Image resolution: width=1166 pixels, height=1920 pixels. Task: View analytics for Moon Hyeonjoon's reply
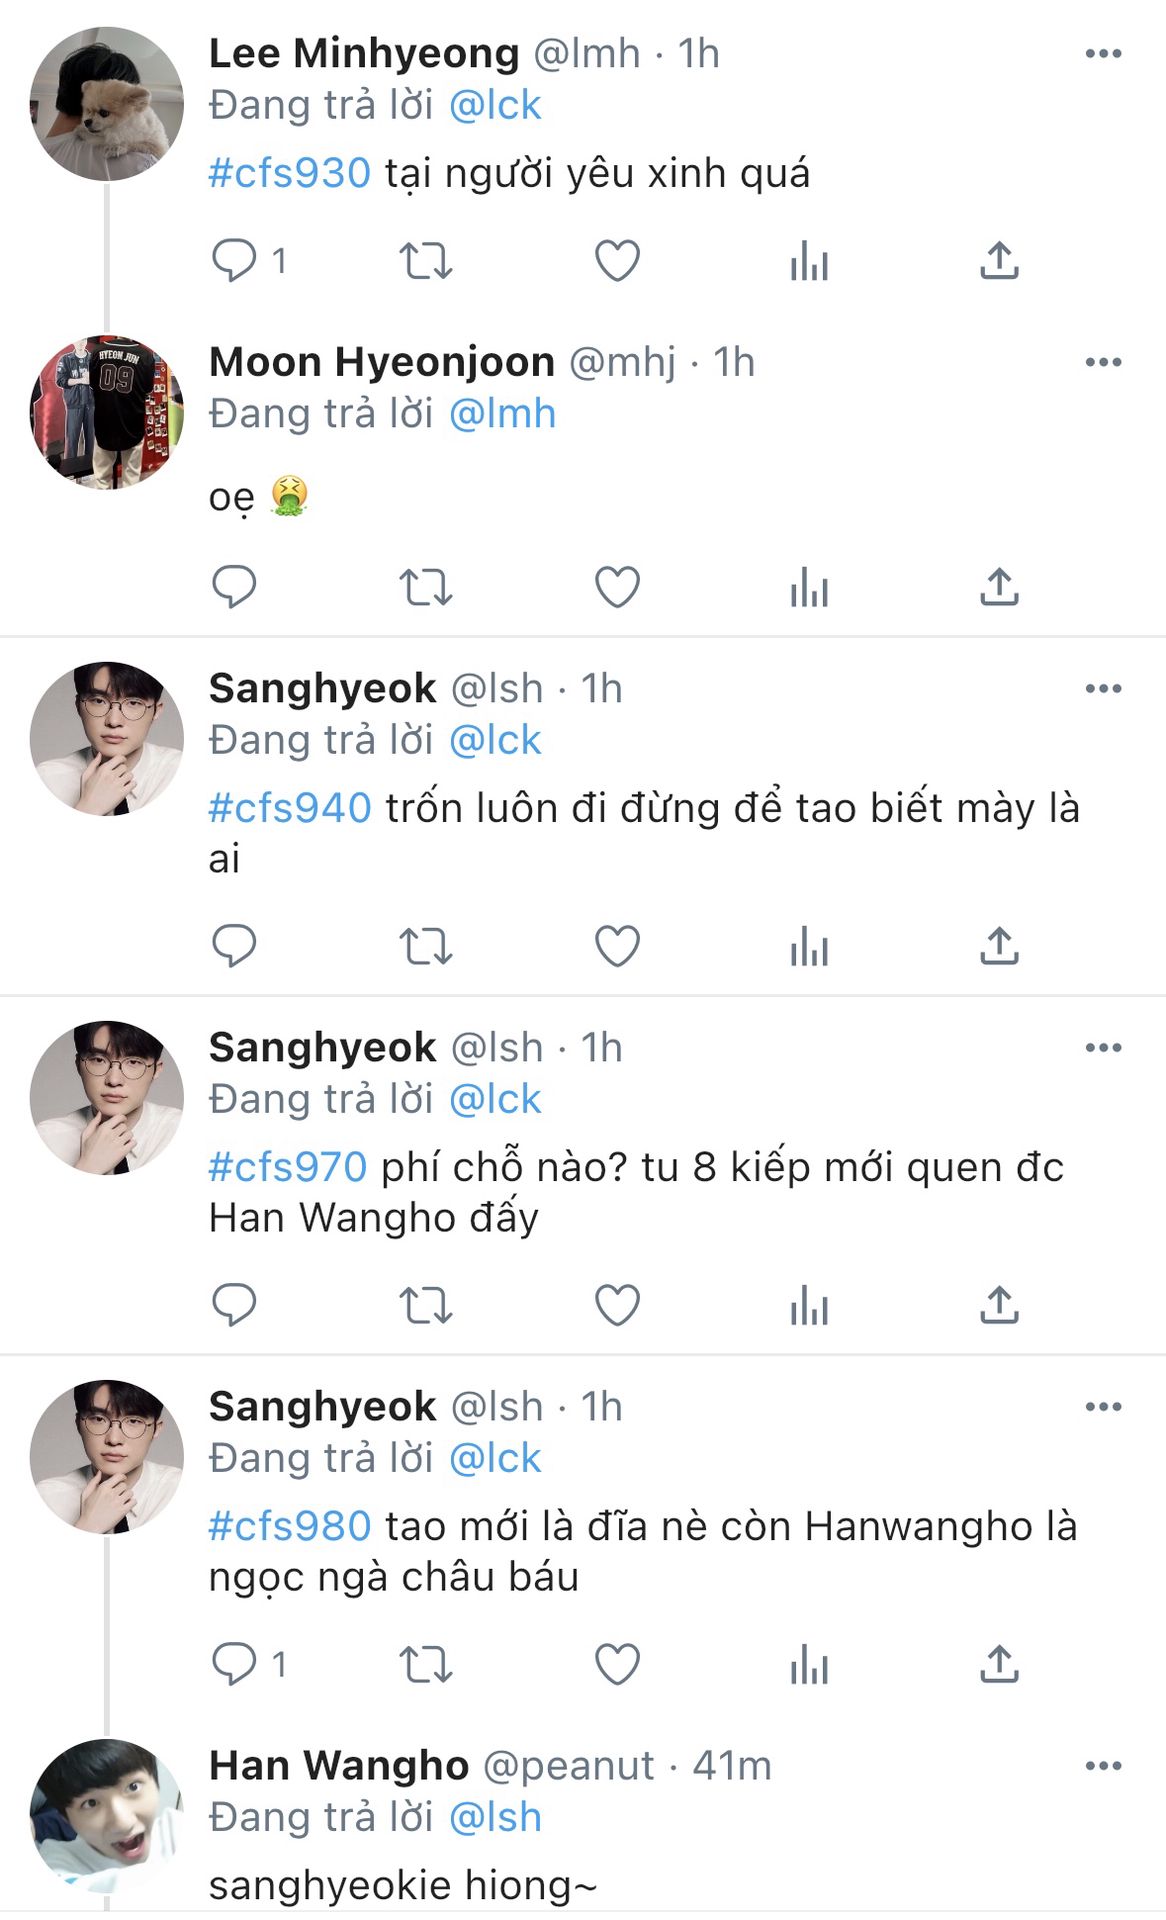pos(809,587)
